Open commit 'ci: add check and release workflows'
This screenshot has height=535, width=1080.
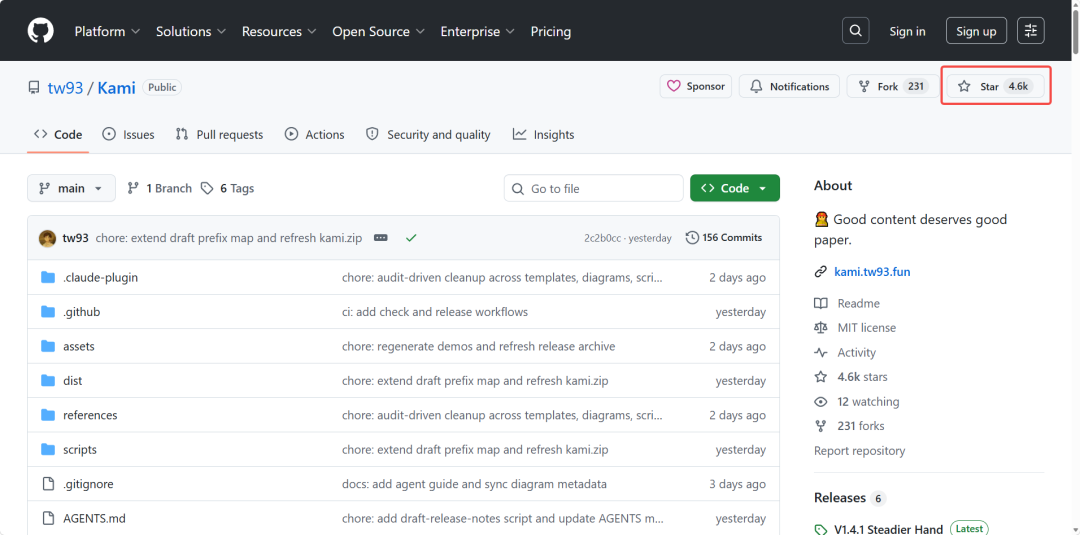(435, 312)
